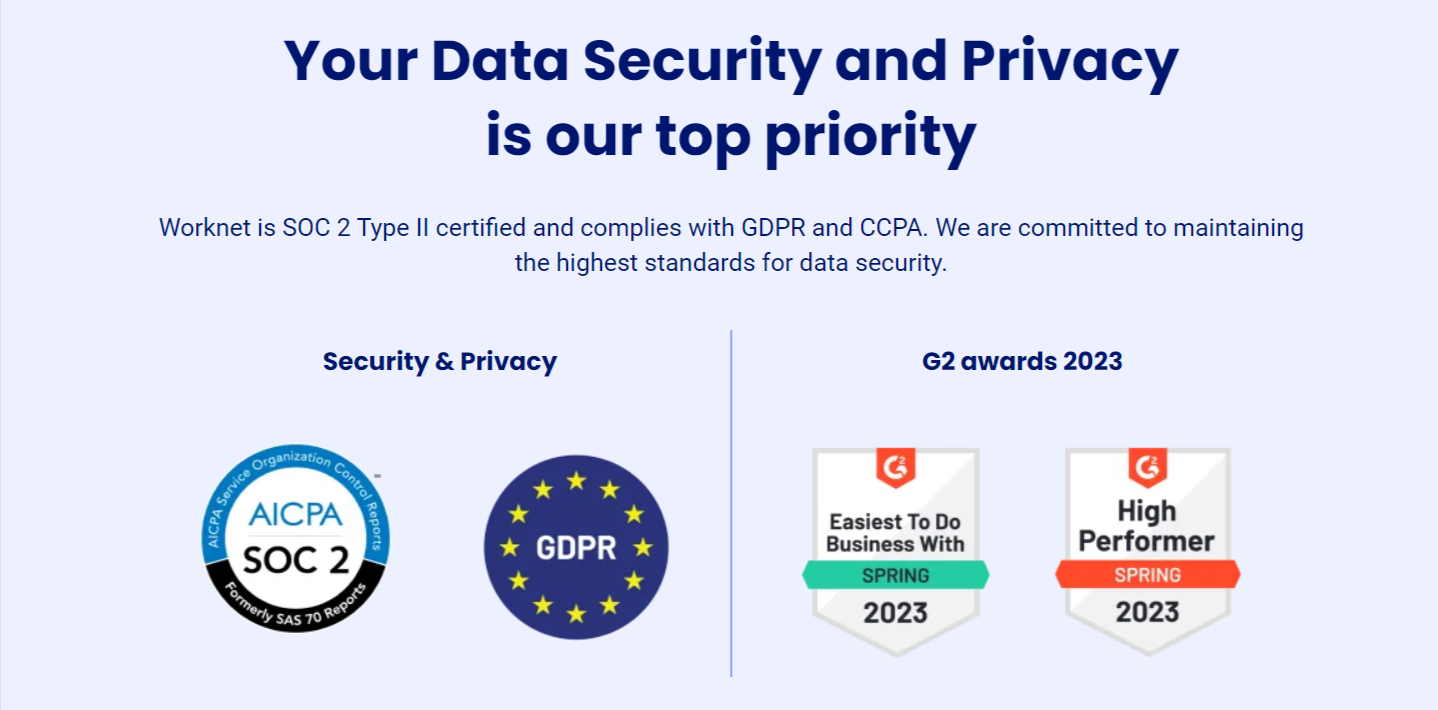This screenshot has width=1438, height=710.
Task: Click G2 logo on Easiest To Do Business badge
Action: tap(895, 466)
